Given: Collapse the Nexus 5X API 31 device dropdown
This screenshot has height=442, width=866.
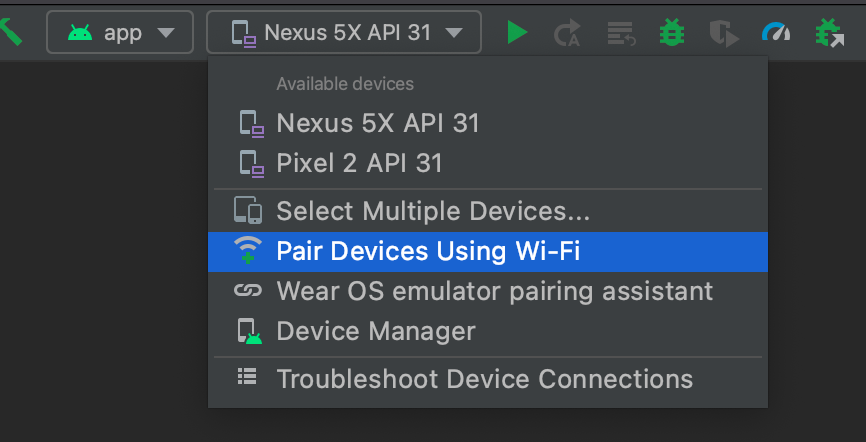Looking at the screenshot, I should pos(344,32).
